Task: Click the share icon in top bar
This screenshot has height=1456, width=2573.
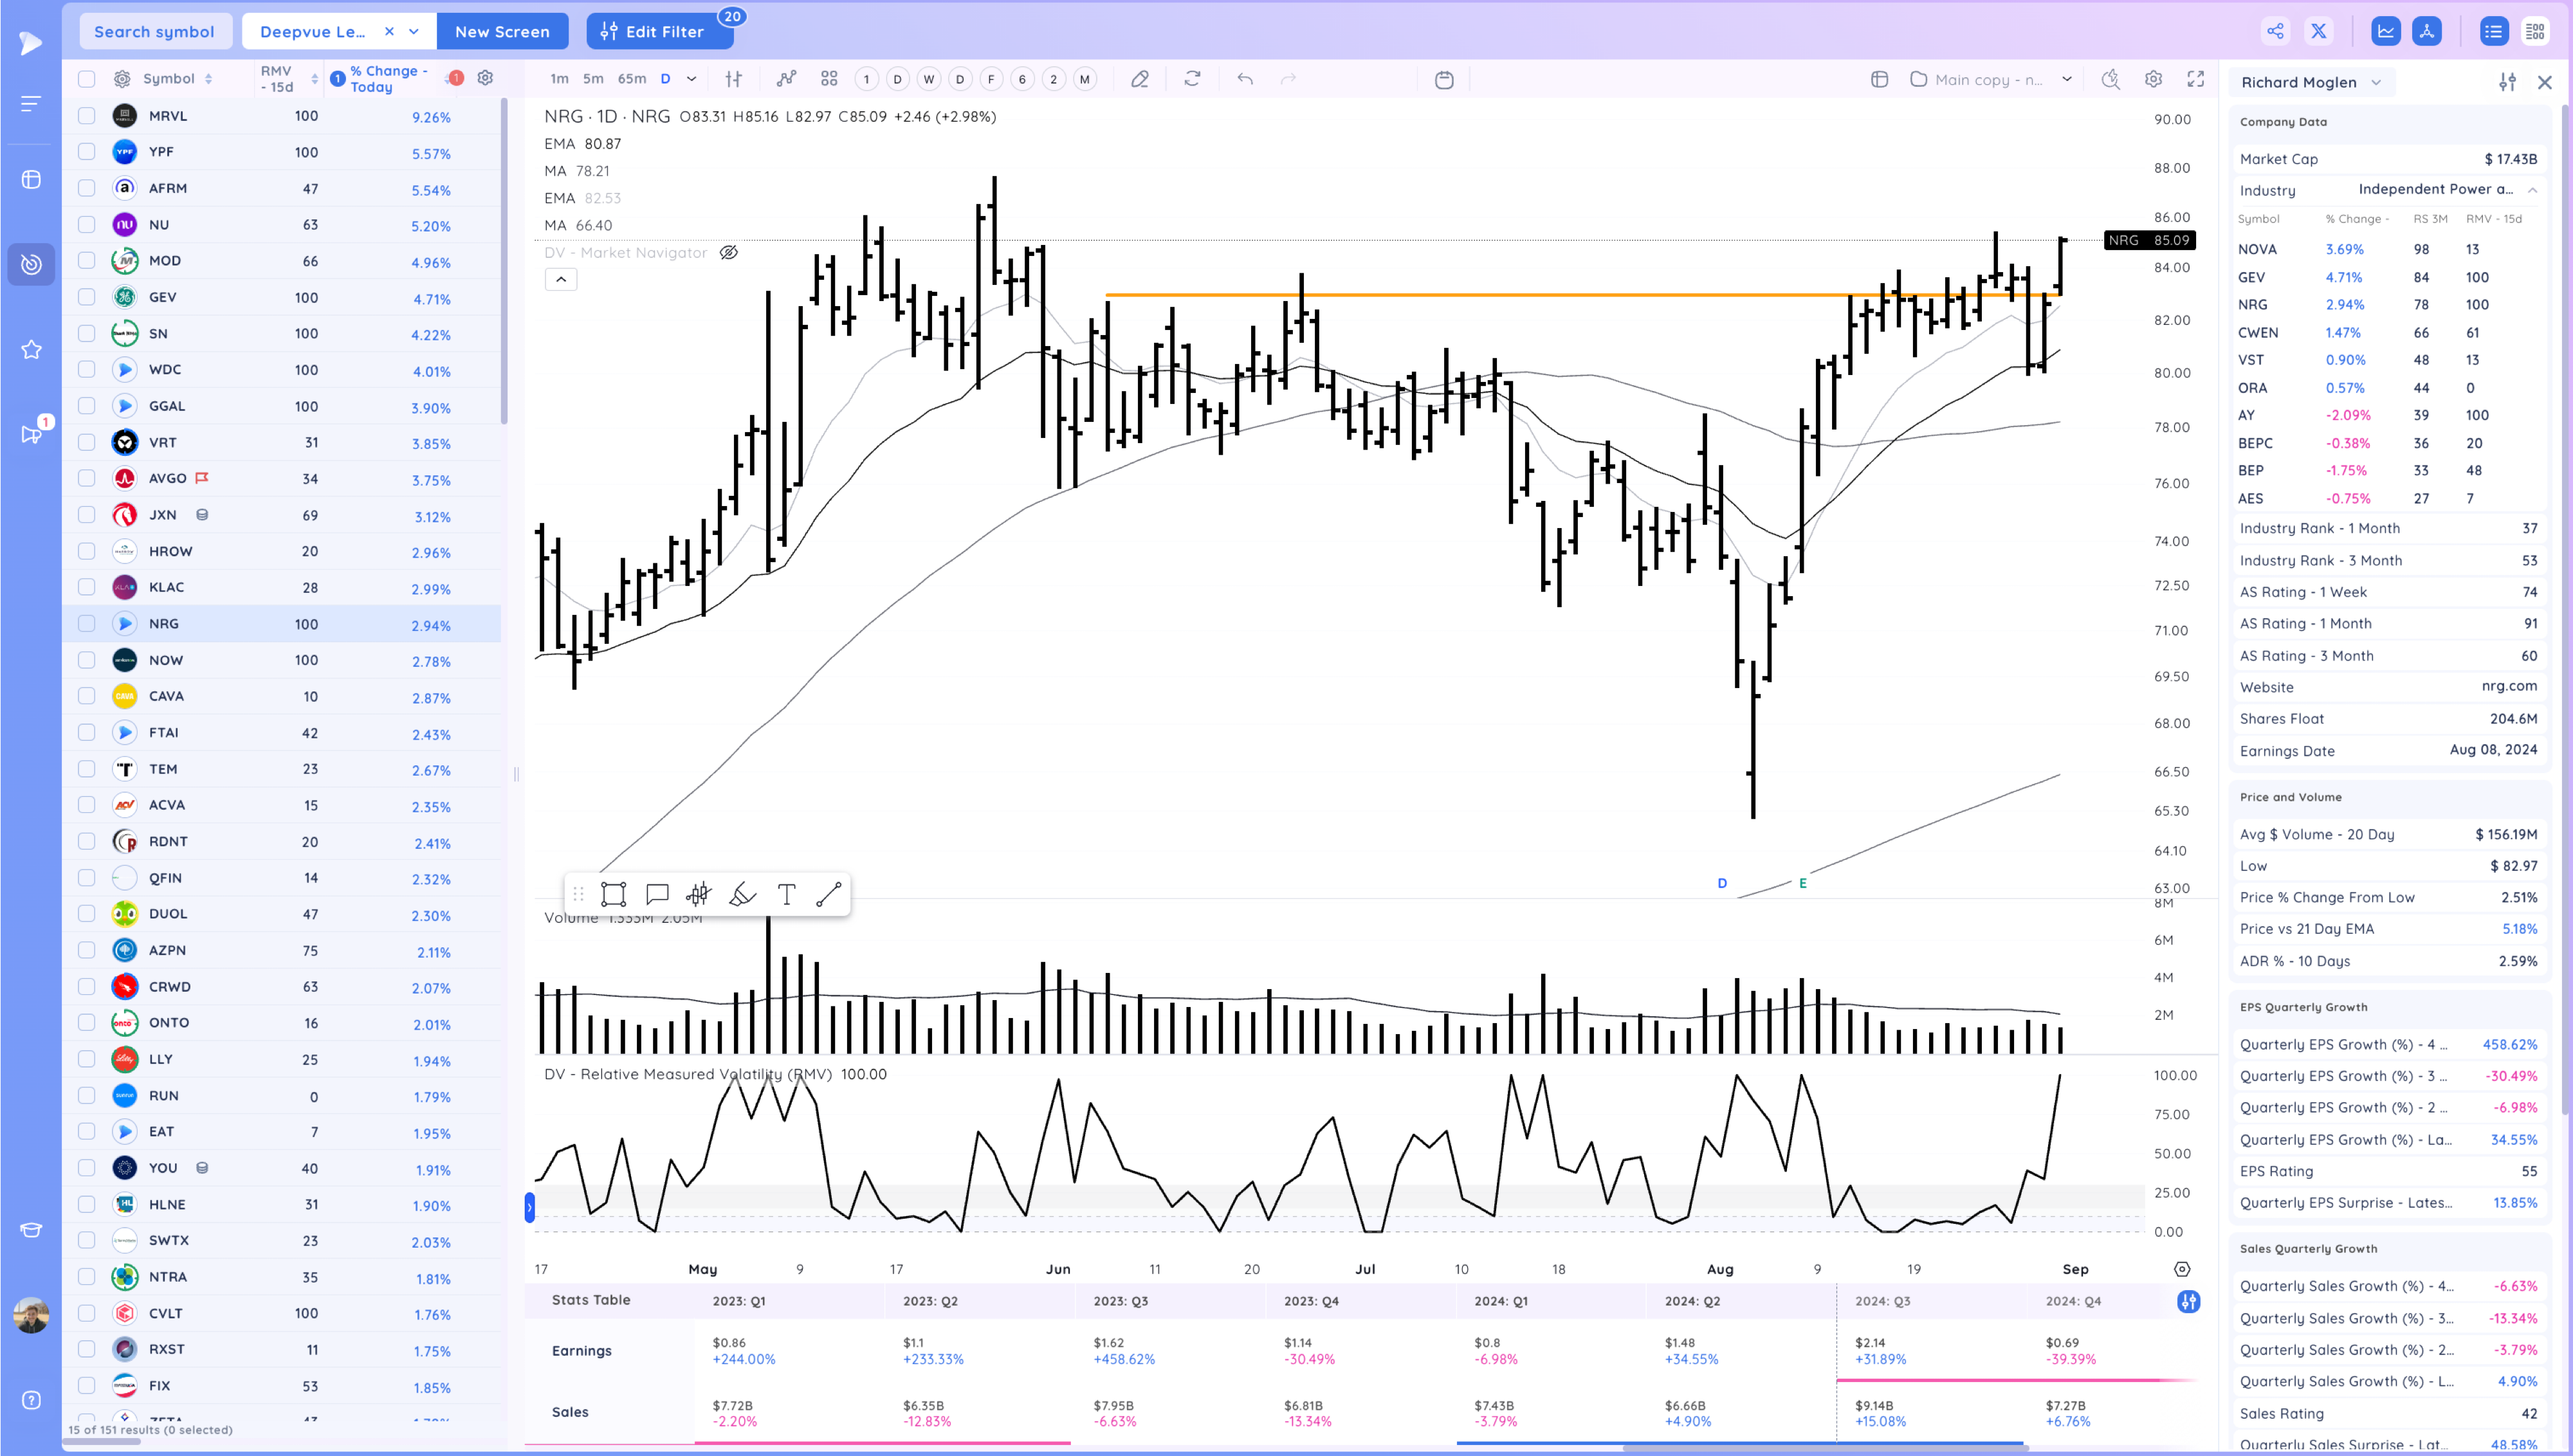Action: click(x=2275, y=31)
